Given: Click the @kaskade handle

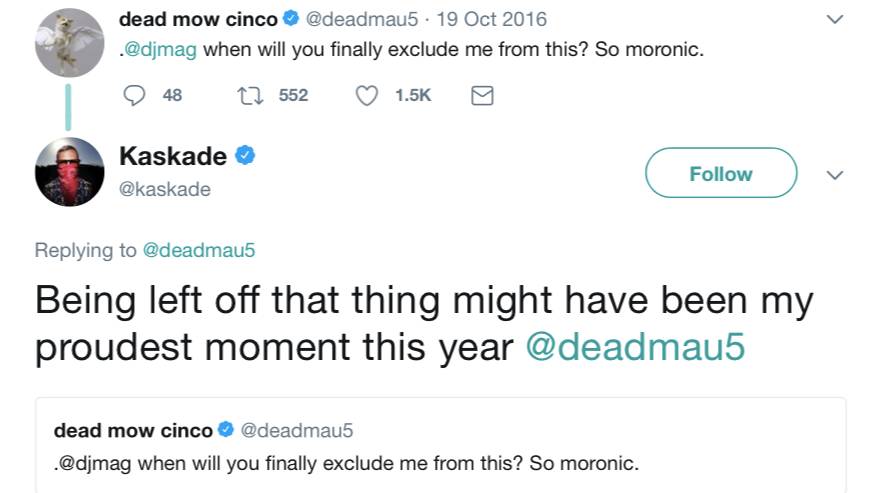Looking at the screenshot, I should tap(165, 189).
